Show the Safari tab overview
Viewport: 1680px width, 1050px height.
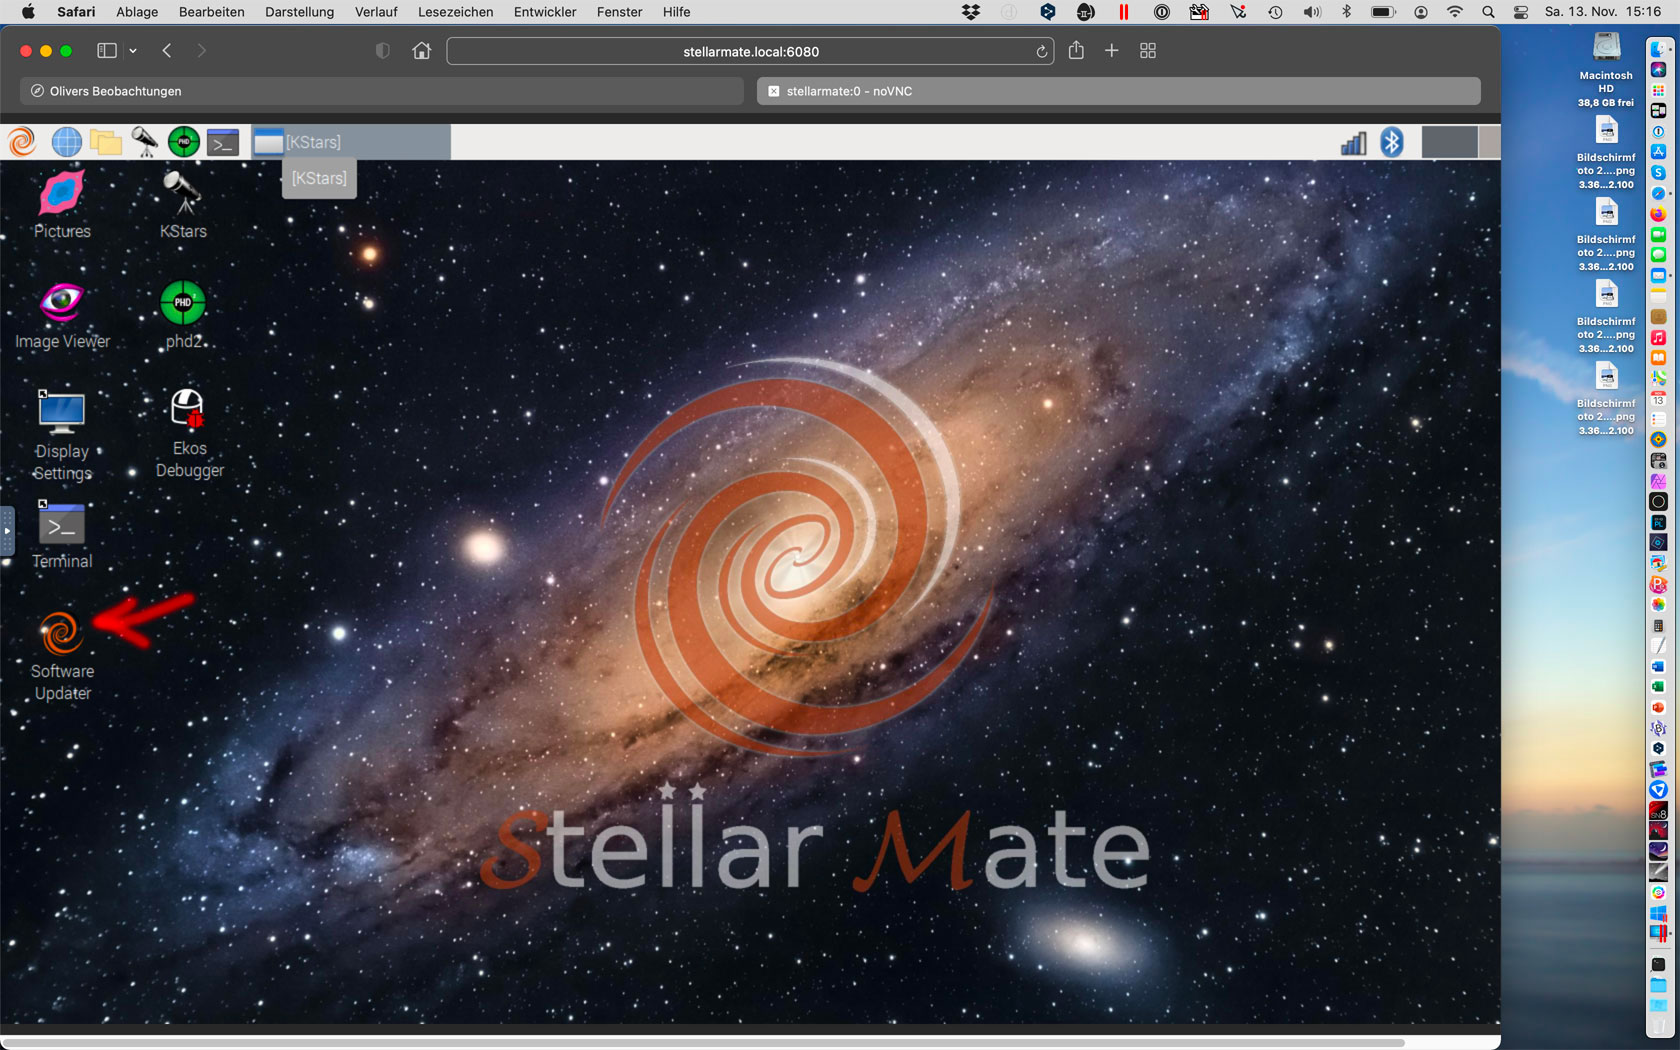click(1148, 51)
